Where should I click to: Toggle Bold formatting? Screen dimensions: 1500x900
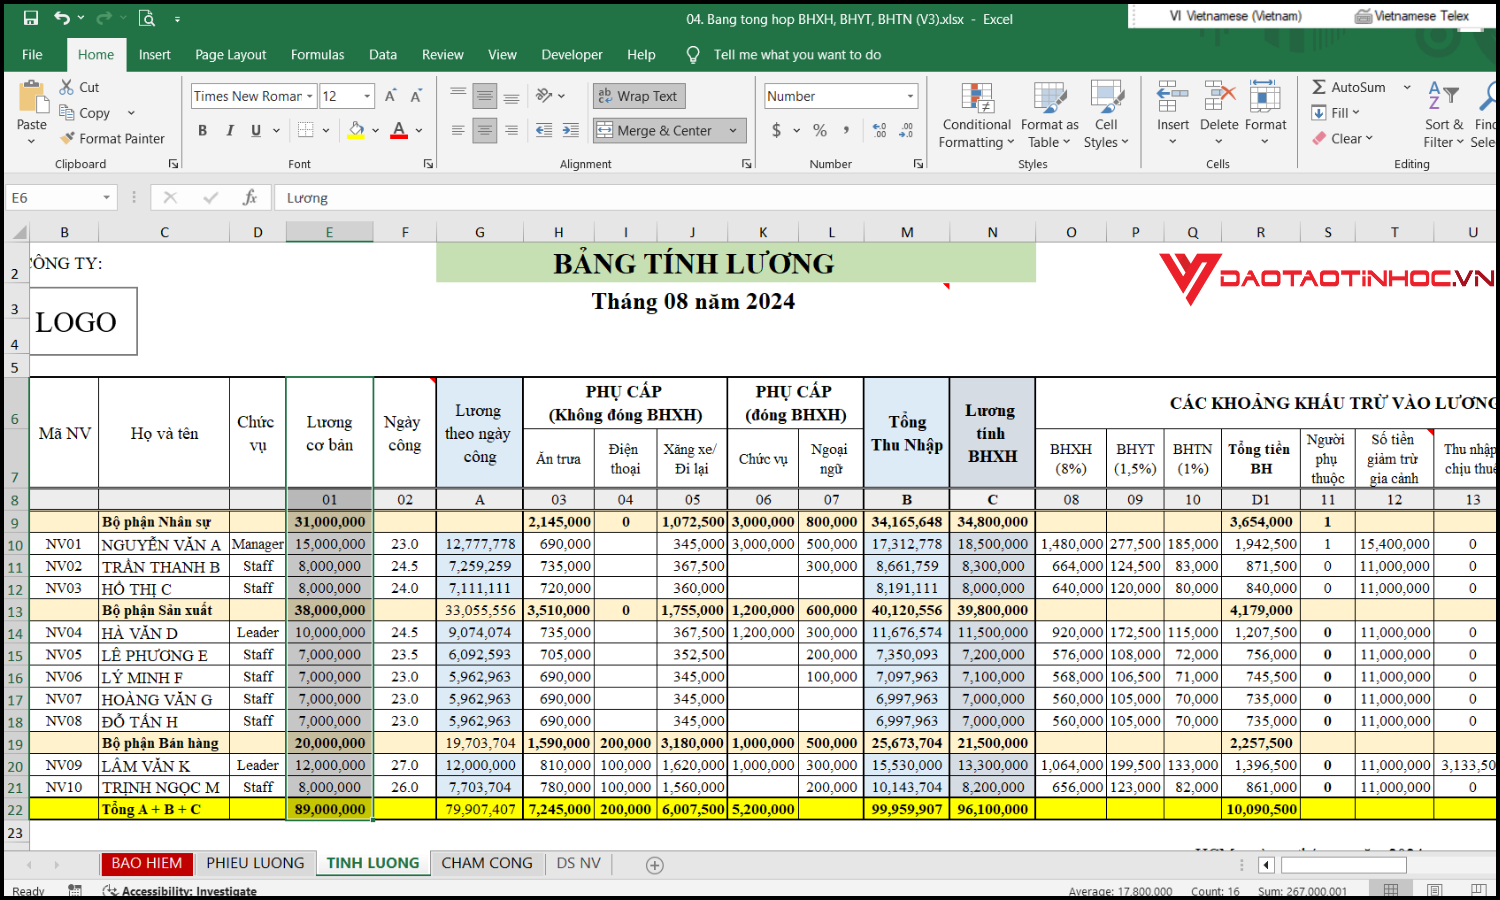203,130
